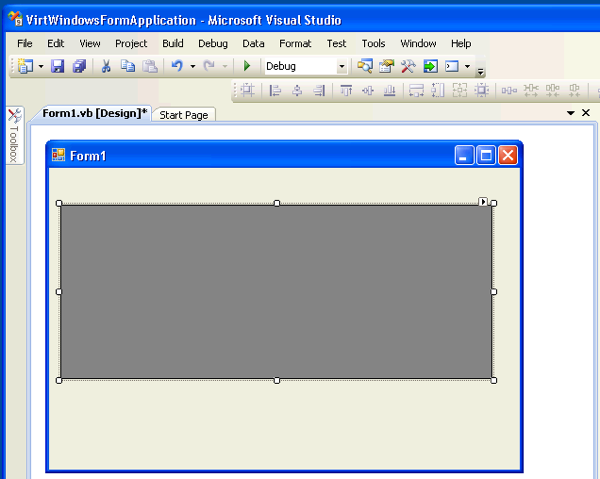Start debugging with the green play icon

247,66
